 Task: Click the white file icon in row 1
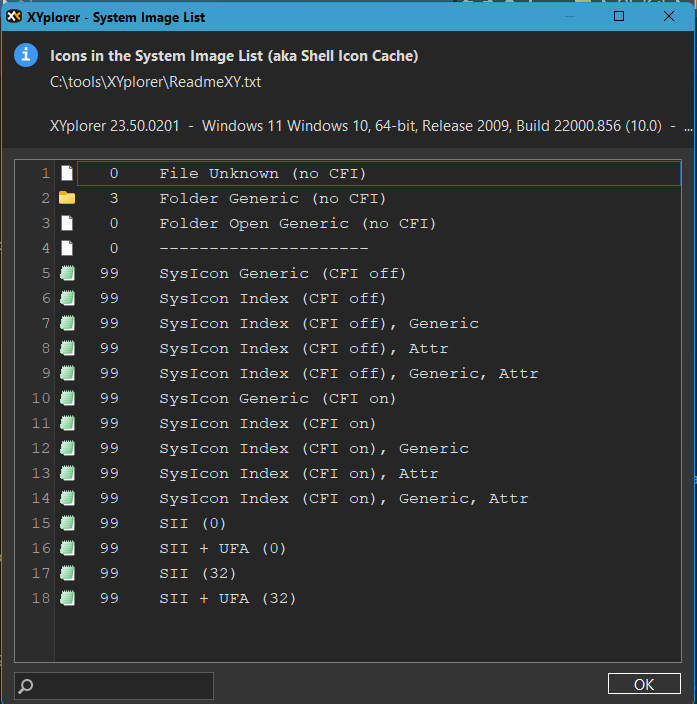(67, 173)
